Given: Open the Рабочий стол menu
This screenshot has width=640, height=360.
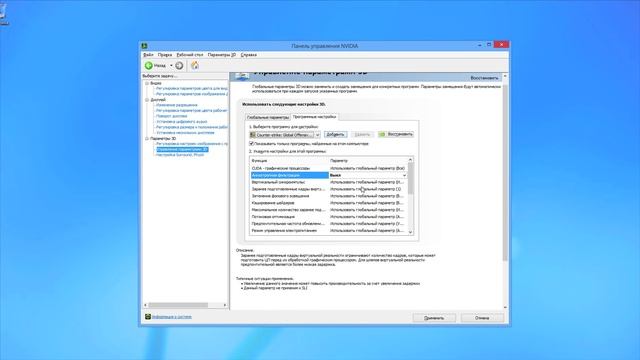Looking at the screenshot, I should pyautogui.click(x=190, y=55).
